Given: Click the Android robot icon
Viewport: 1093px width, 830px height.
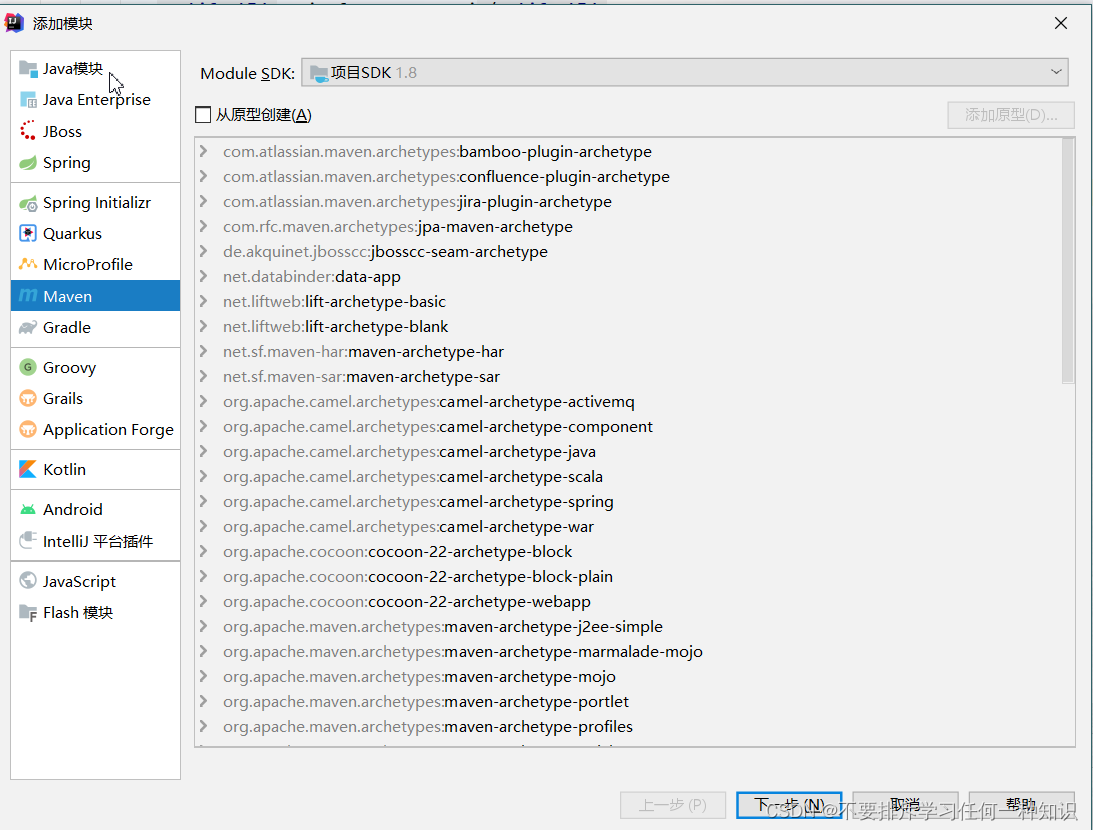Looking at the screenshot, I should click(x=28, y=509).
